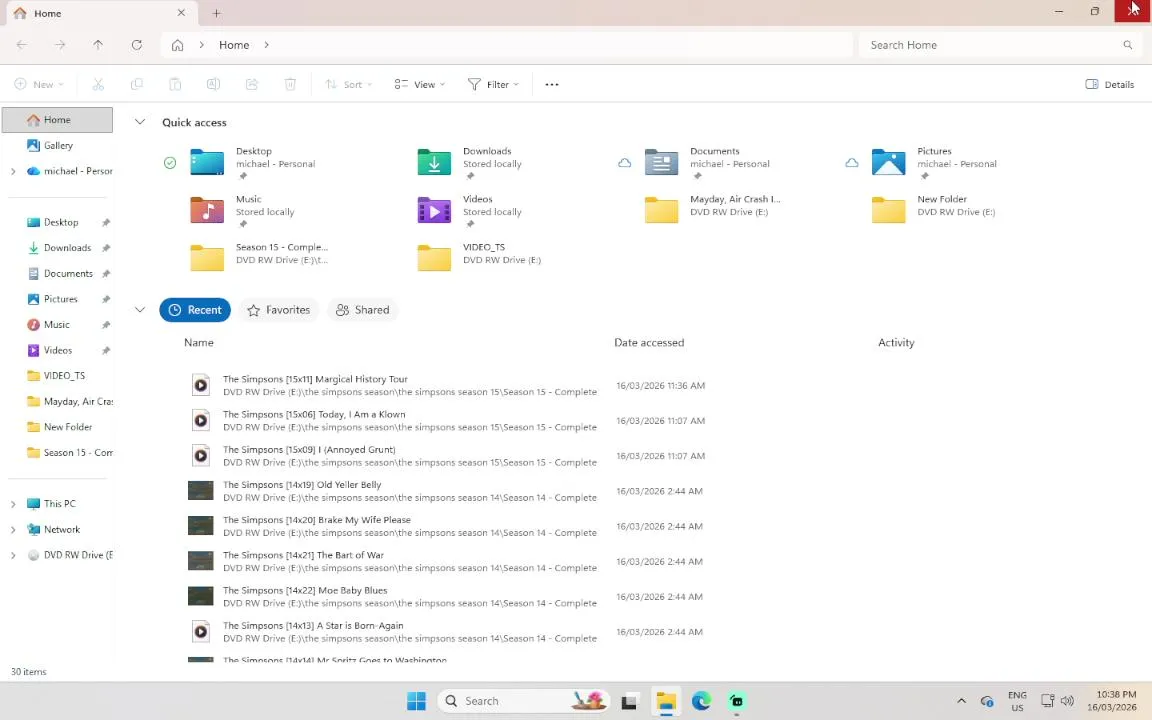
Task: Open Marge's Magical History Tour video file
Action: click(x=393, y=385)
